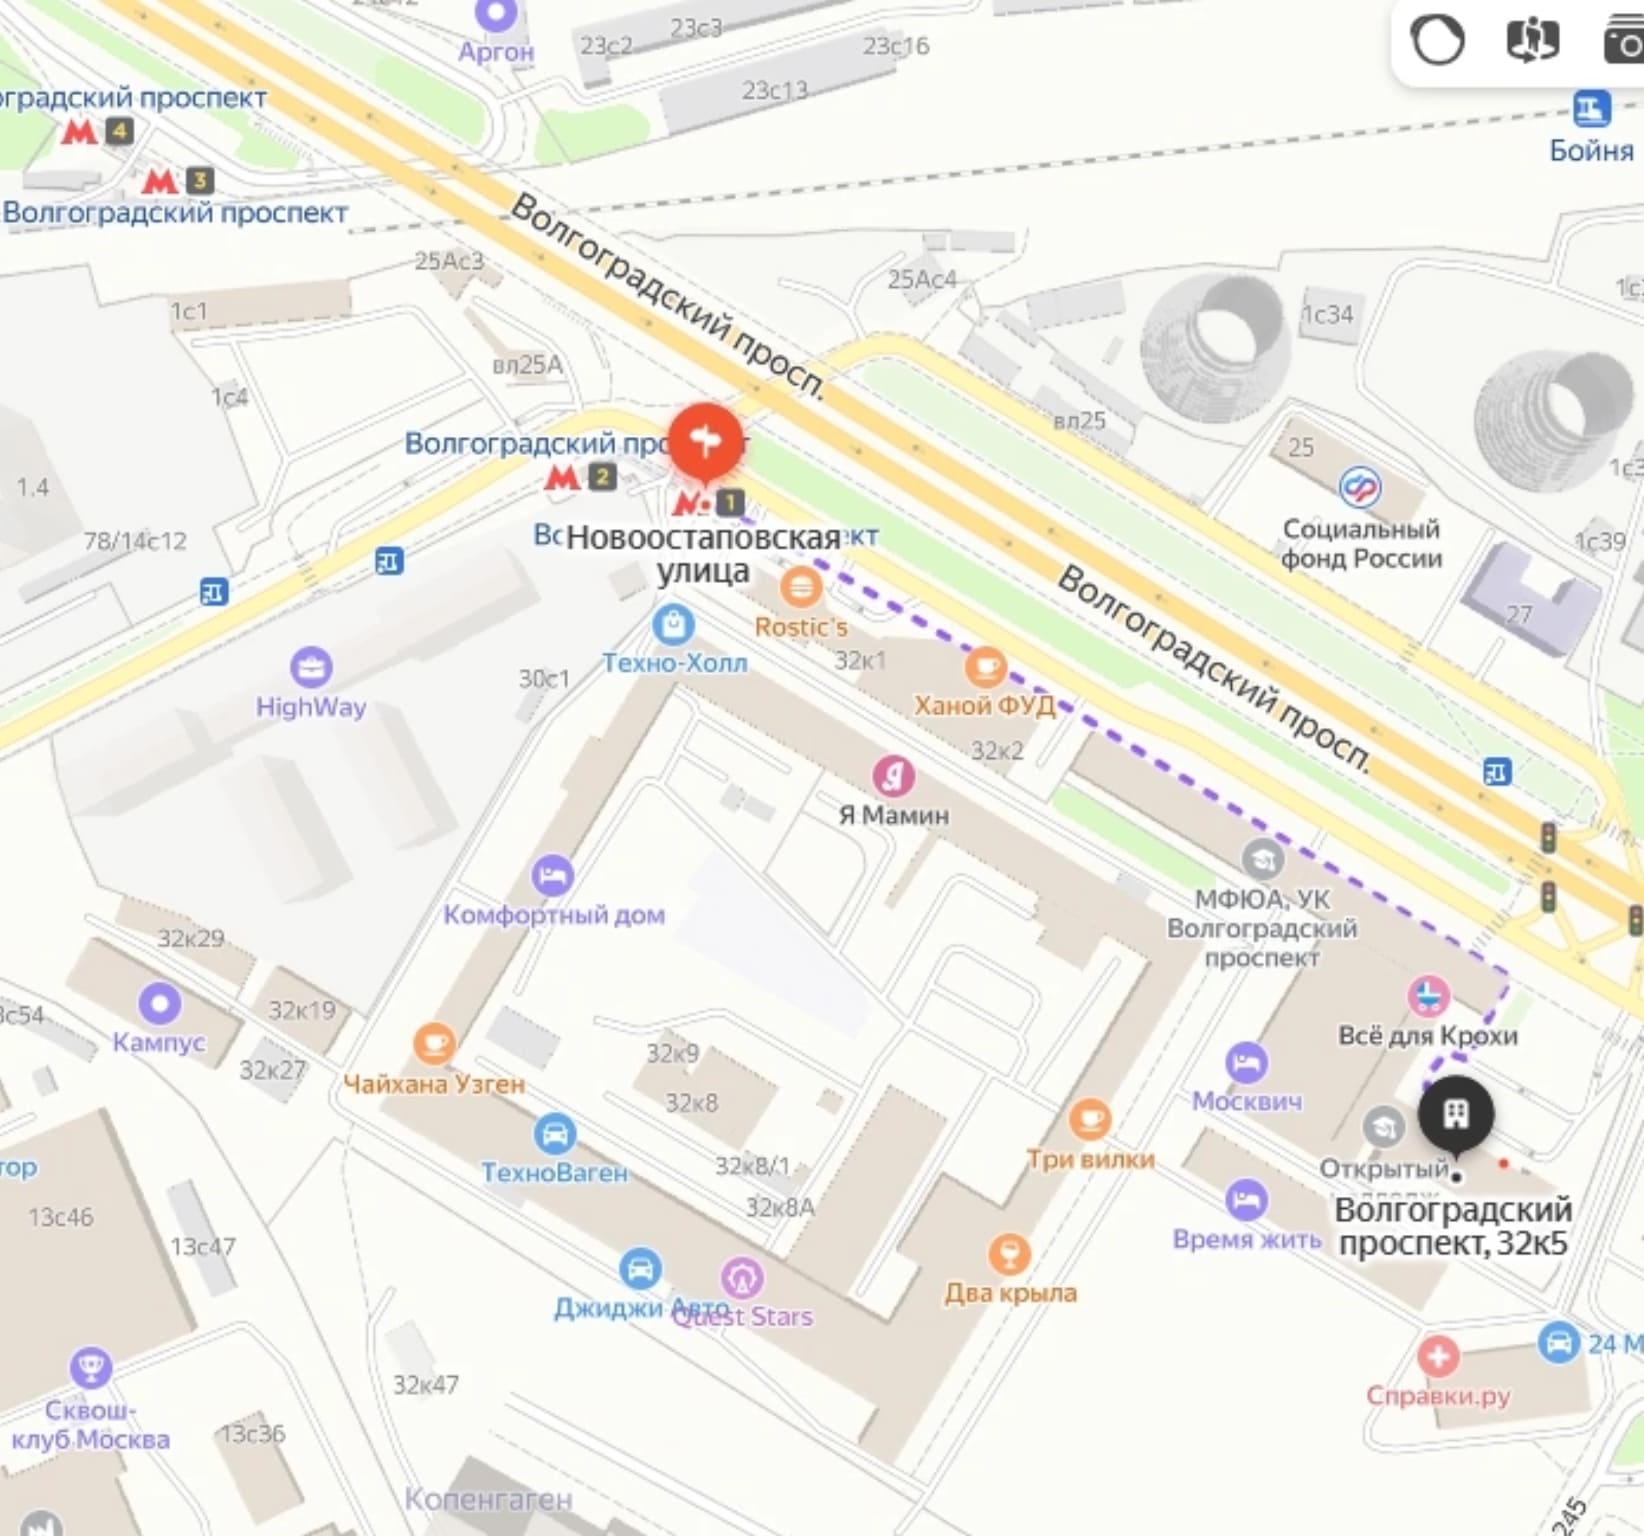Screen dimensions: 1644x1536
Task: Click the Чайхана Узген cafe icon
Action: pyautogui.click(x=434, y=1045)
